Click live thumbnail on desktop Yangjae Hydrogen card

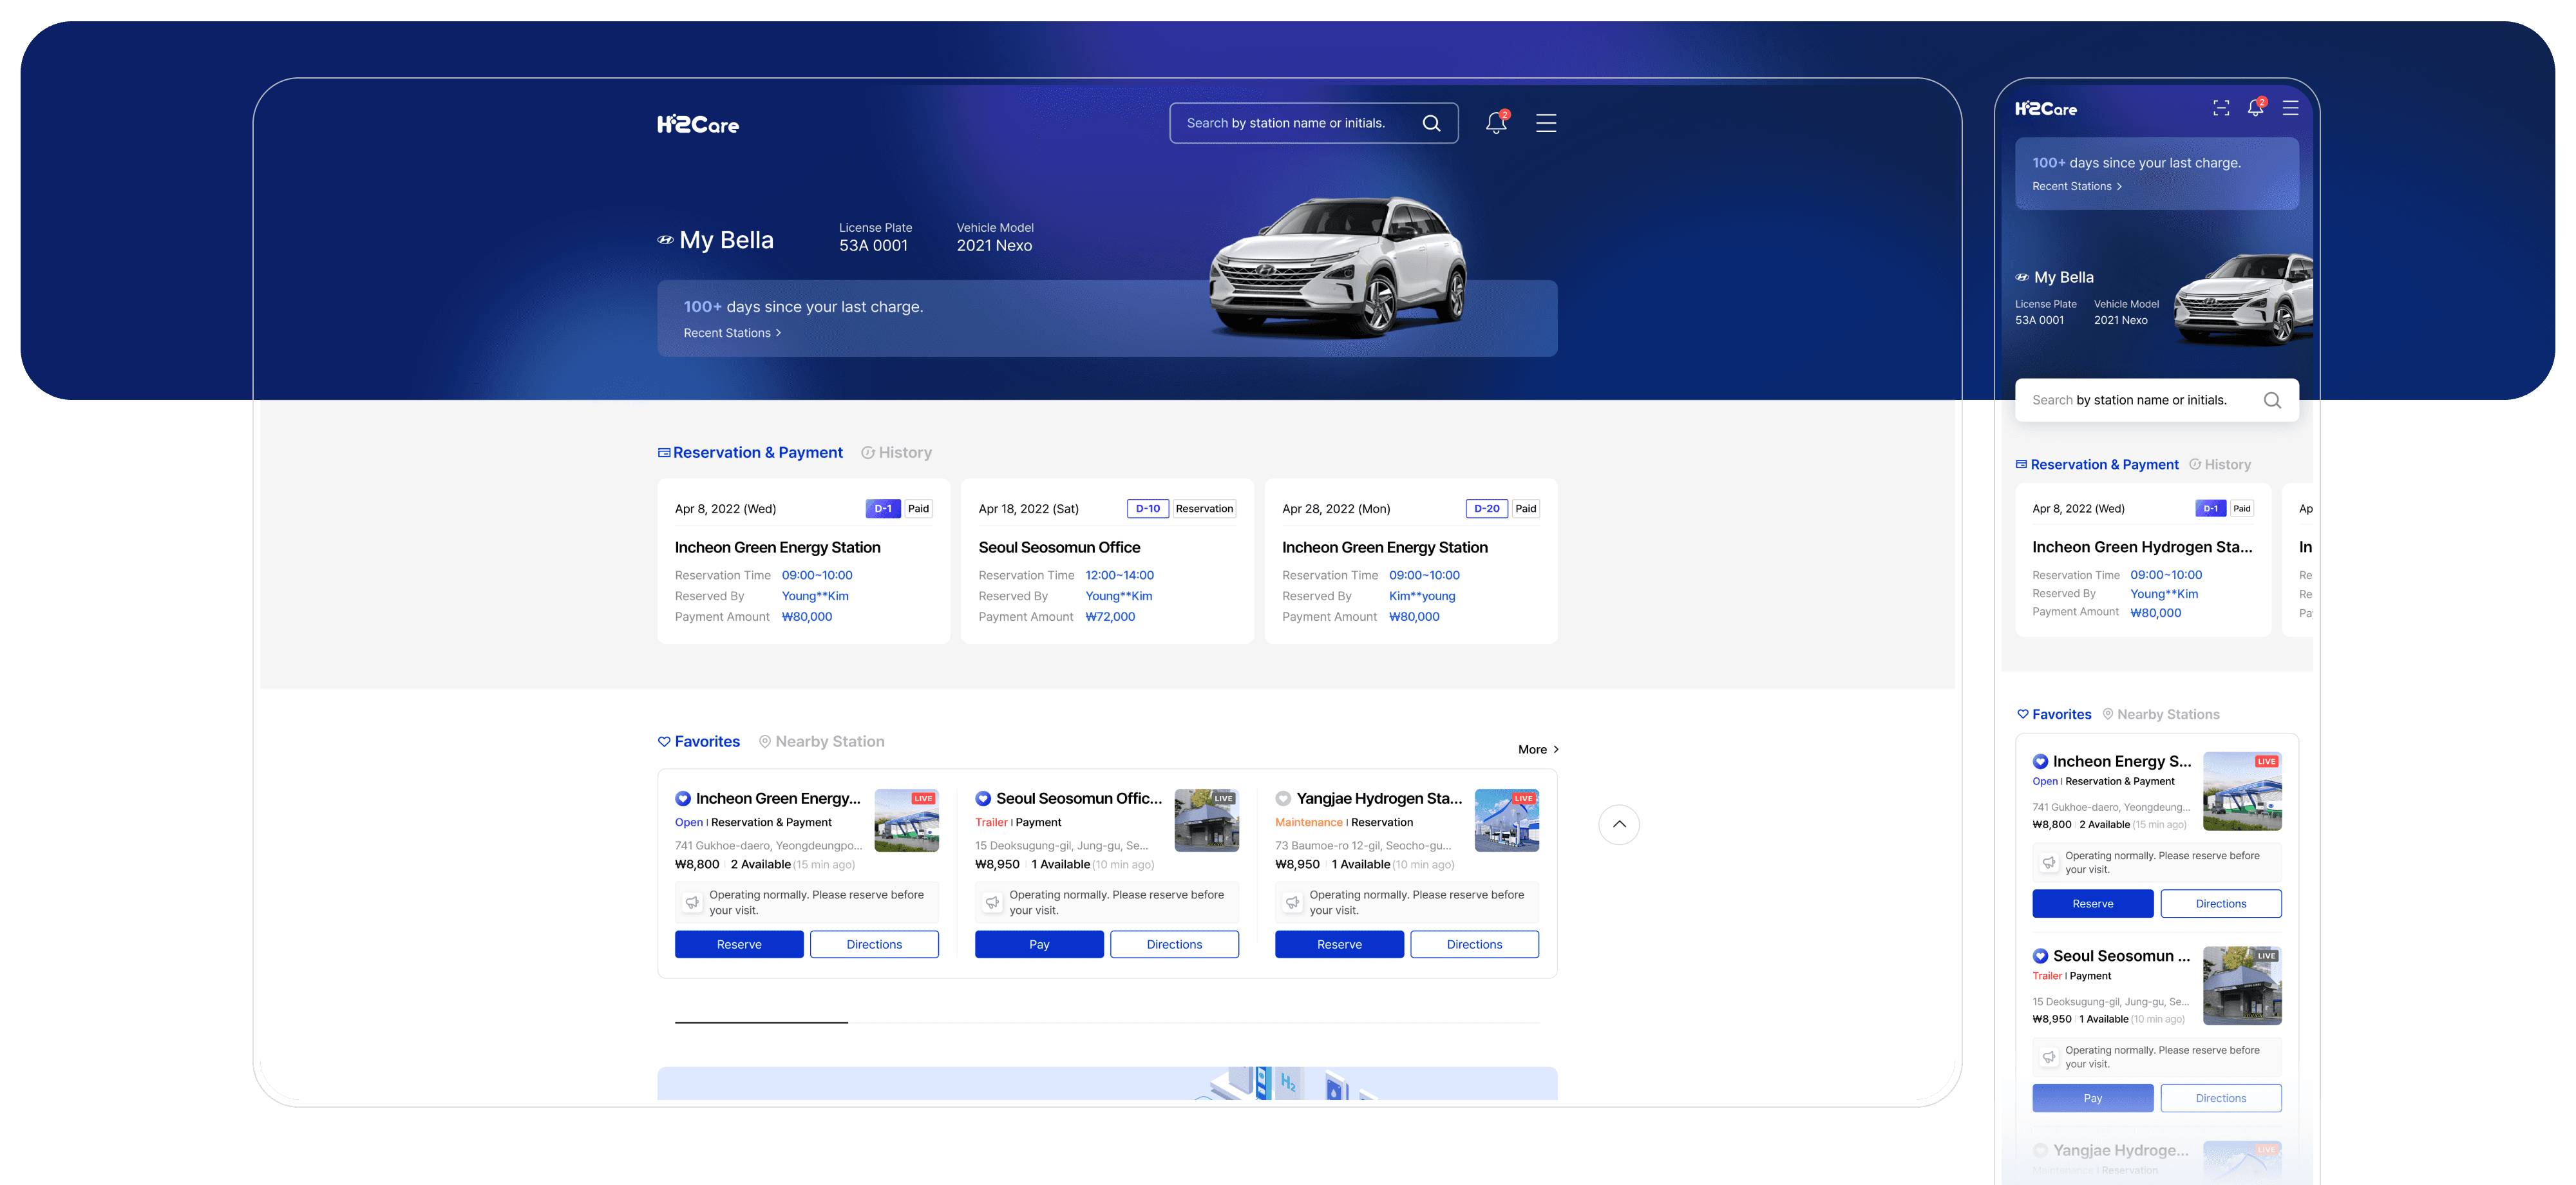[x=1506, y=820]
